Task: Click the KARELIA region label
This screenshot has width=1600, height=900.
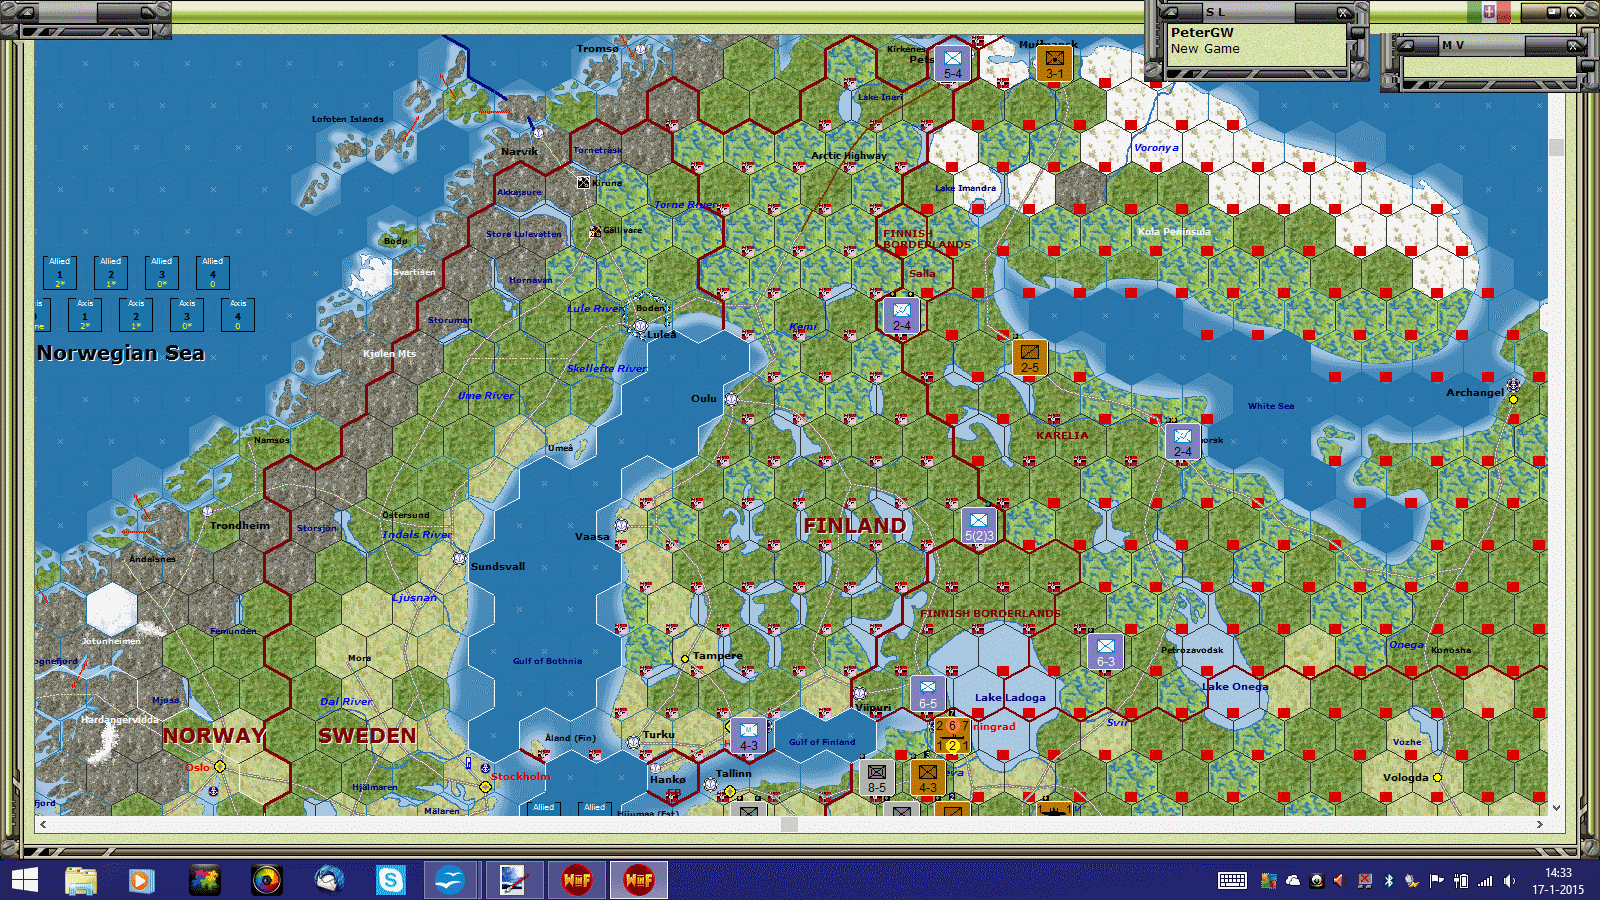Action: click(1062, 435)
